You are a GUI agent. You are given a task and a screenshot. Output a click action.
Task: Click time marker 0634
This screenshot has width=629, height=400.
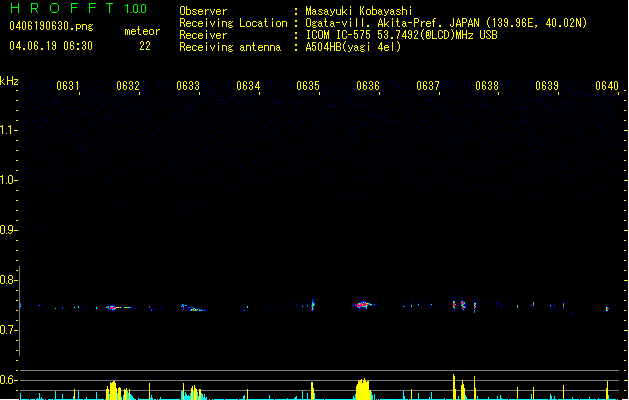point(248,86)
